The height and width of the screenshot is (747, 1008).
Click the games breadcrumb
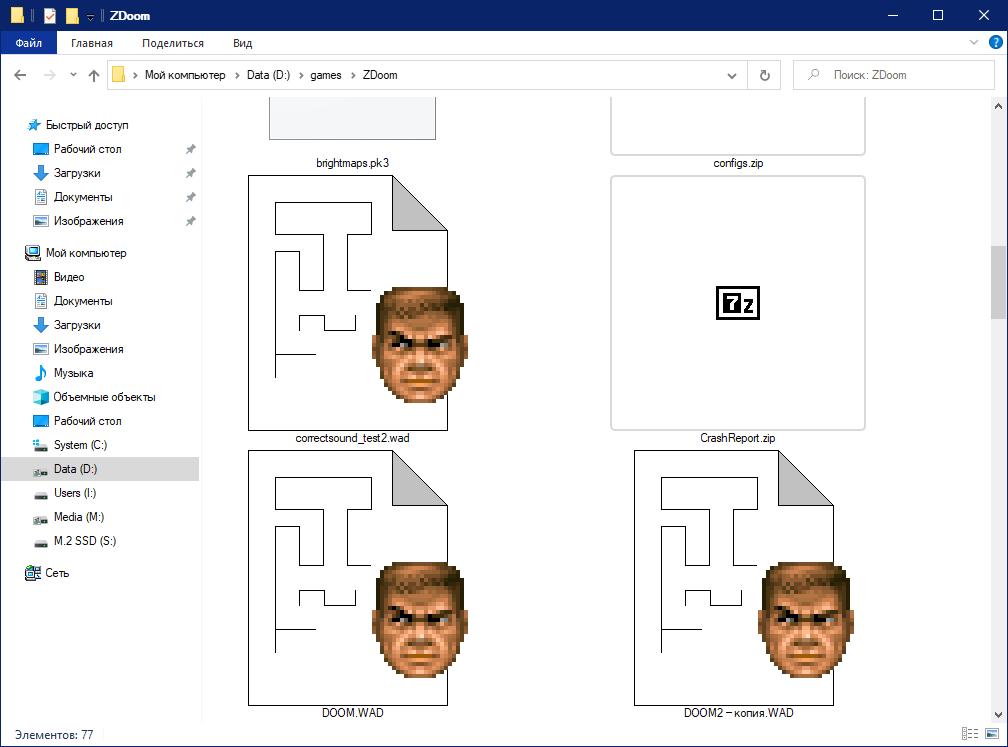point(326,75)
